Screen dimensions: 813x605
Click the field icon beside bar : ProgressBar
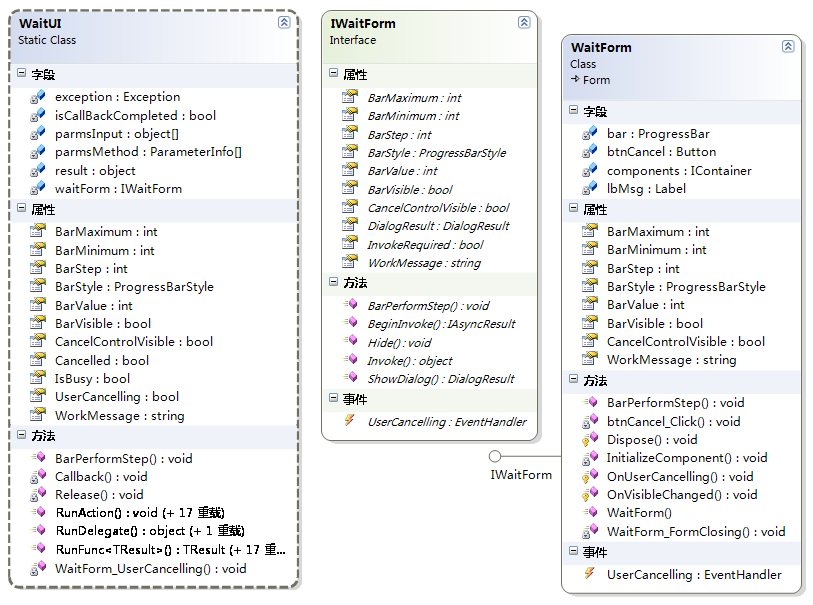click(x=590, y=133)
